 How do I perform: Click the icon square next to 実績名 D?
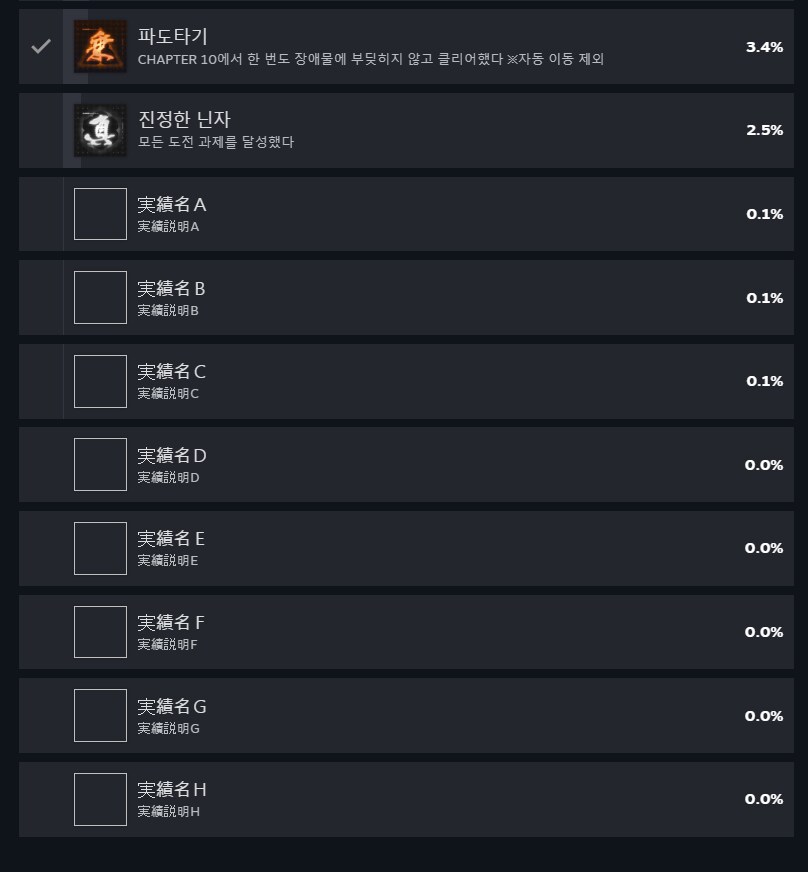[100, 464]
